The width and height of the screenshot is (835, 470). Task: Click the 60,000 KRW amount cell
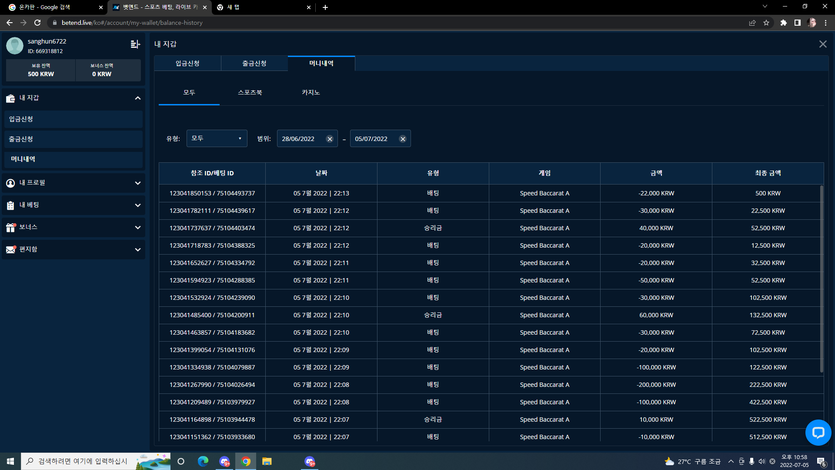(656, 315)
